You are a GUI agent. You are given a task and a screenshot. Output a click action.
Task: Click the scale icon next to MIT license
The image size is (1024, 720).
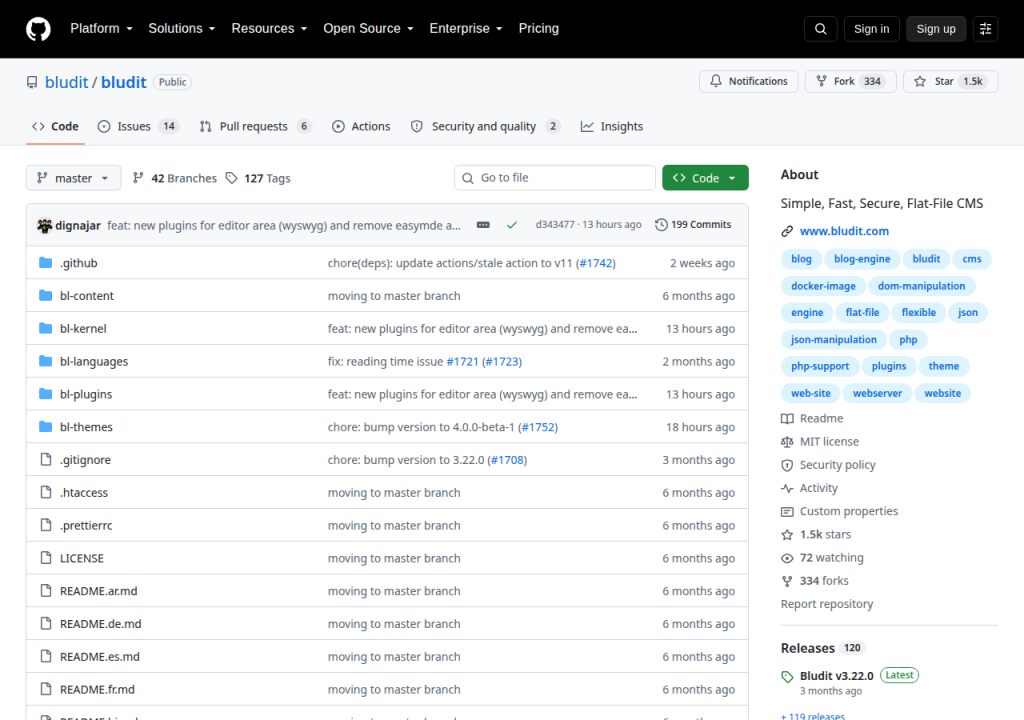(x=787, y=442)
